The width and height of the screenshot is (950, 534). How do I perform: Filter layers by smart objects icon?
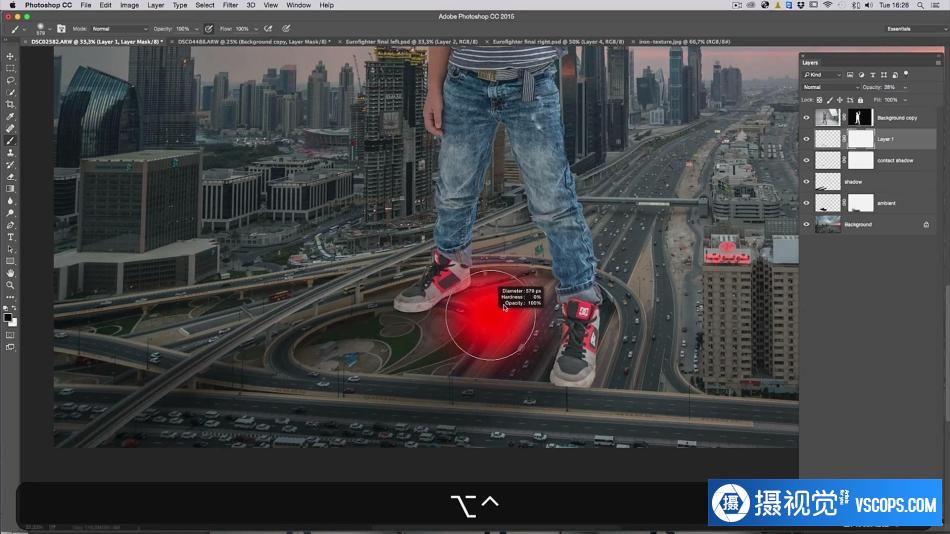895,75
